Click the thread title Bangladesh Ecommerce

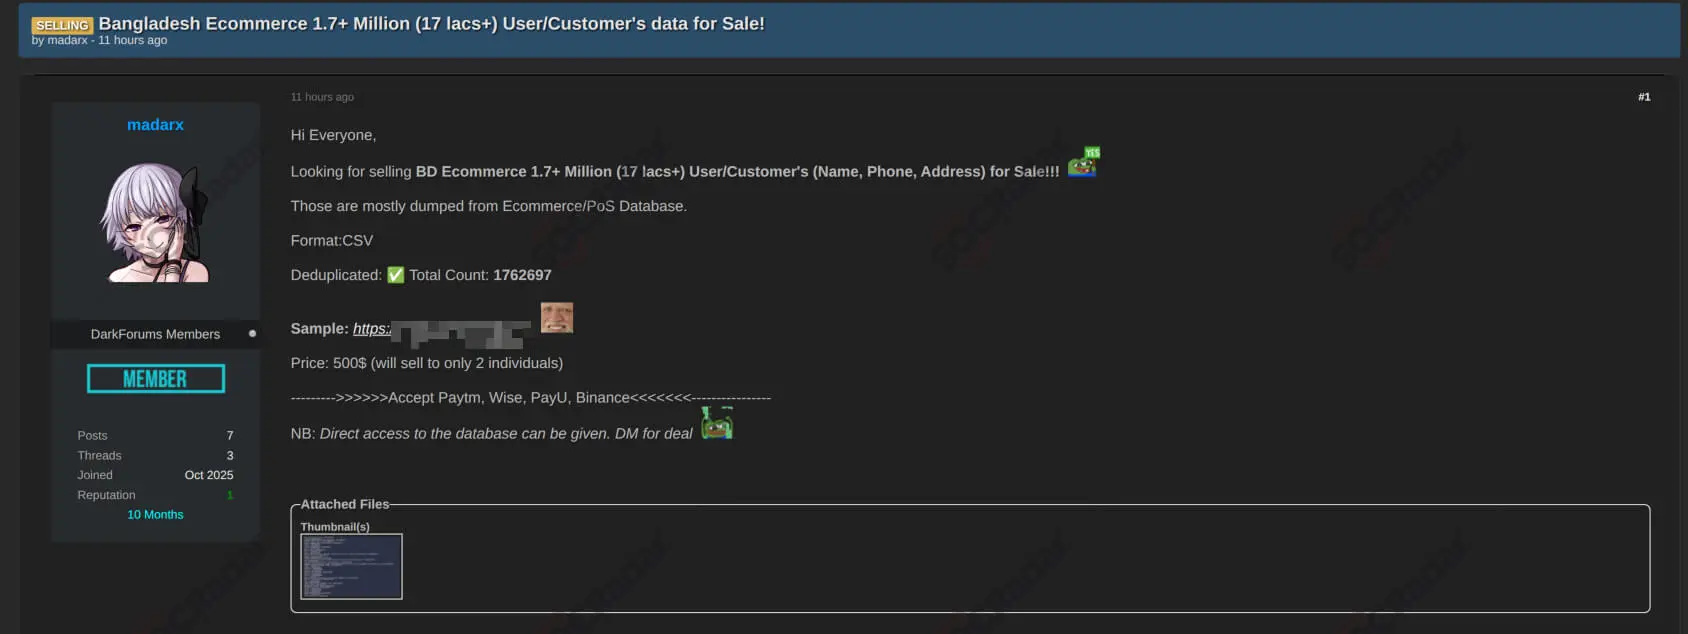(x=431, y=23)
